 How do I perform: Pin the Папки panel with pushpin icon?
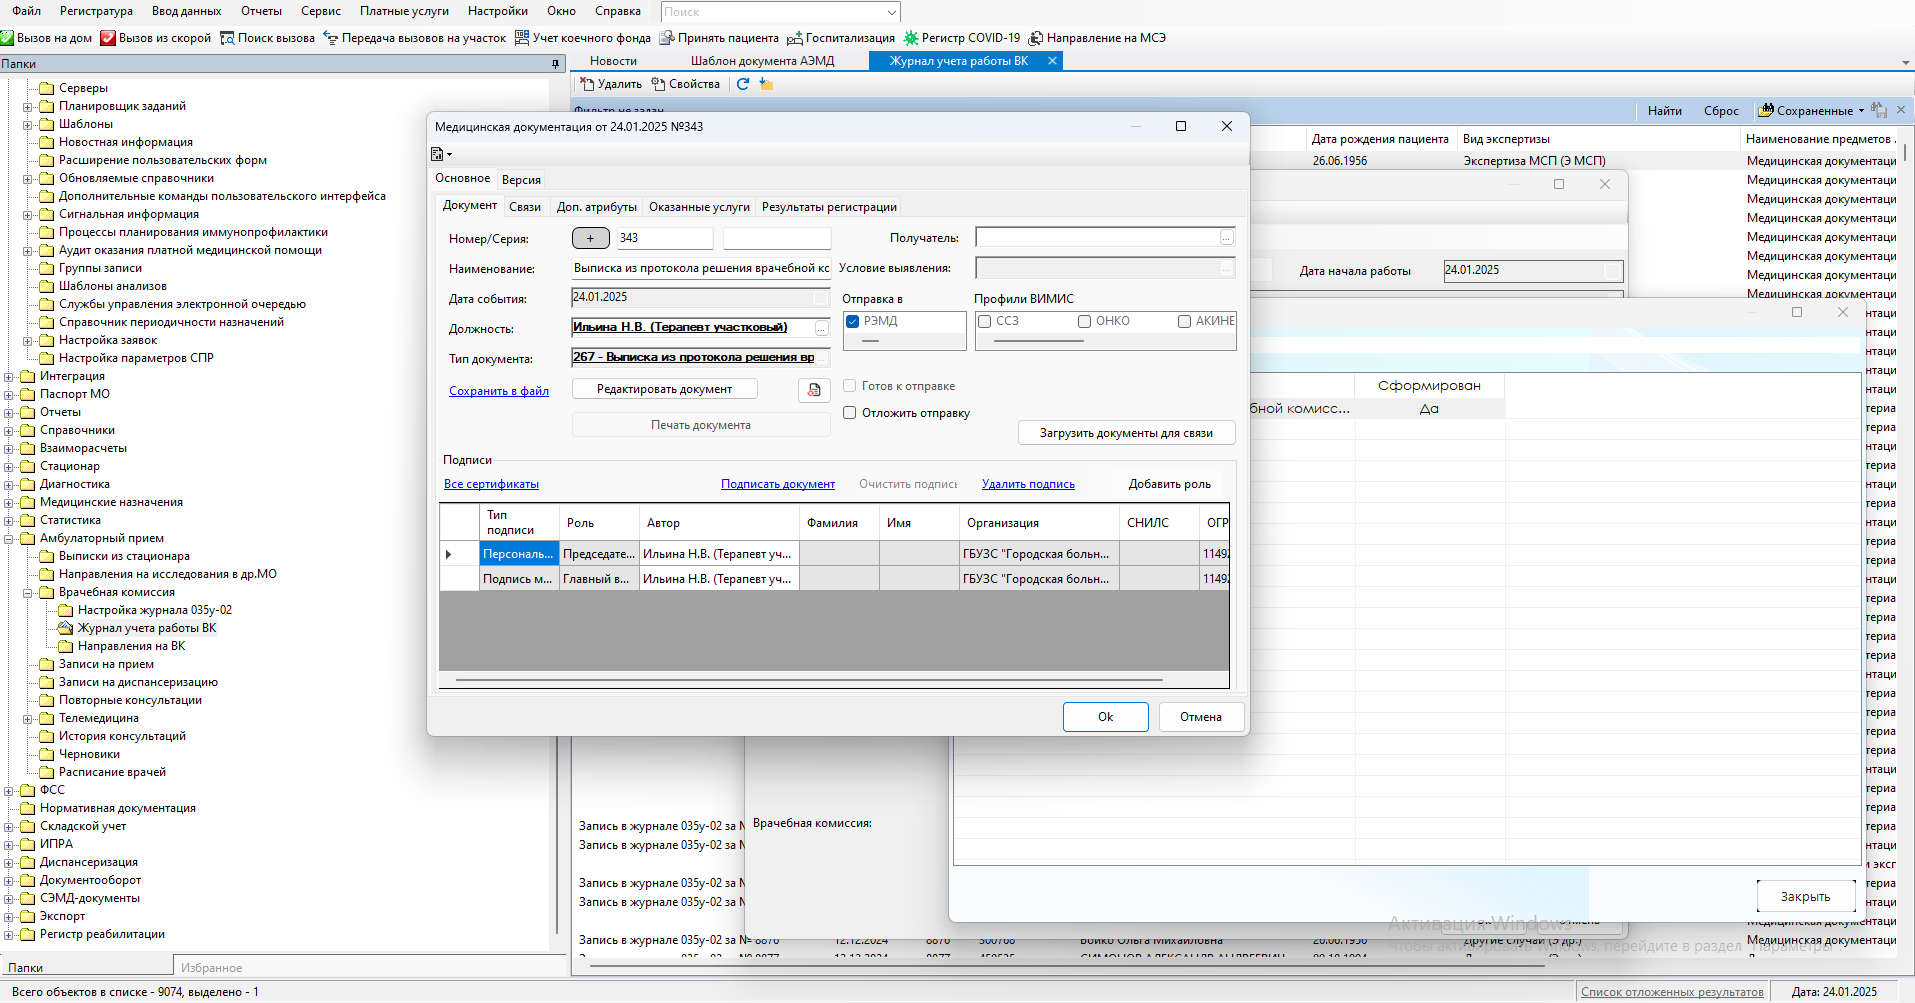(556, 64)
